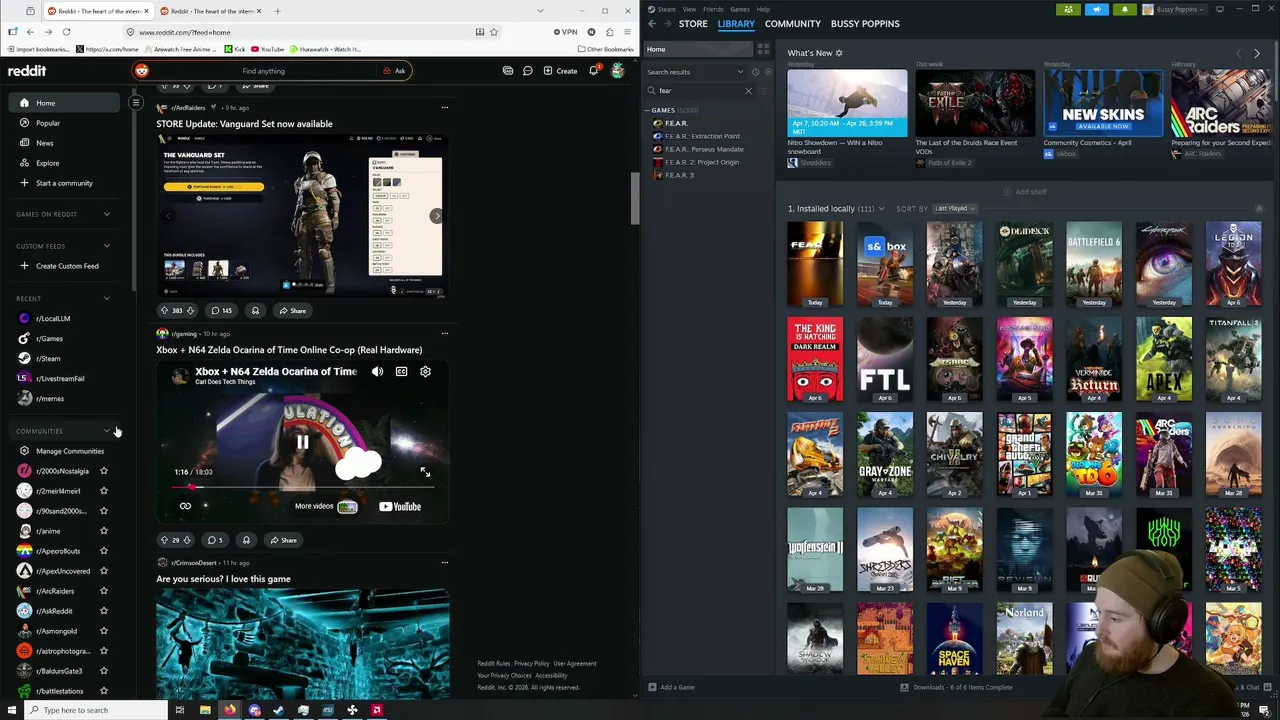
Task: Click the Reddit advertise icon in header
Action: (x=508, y=71)
